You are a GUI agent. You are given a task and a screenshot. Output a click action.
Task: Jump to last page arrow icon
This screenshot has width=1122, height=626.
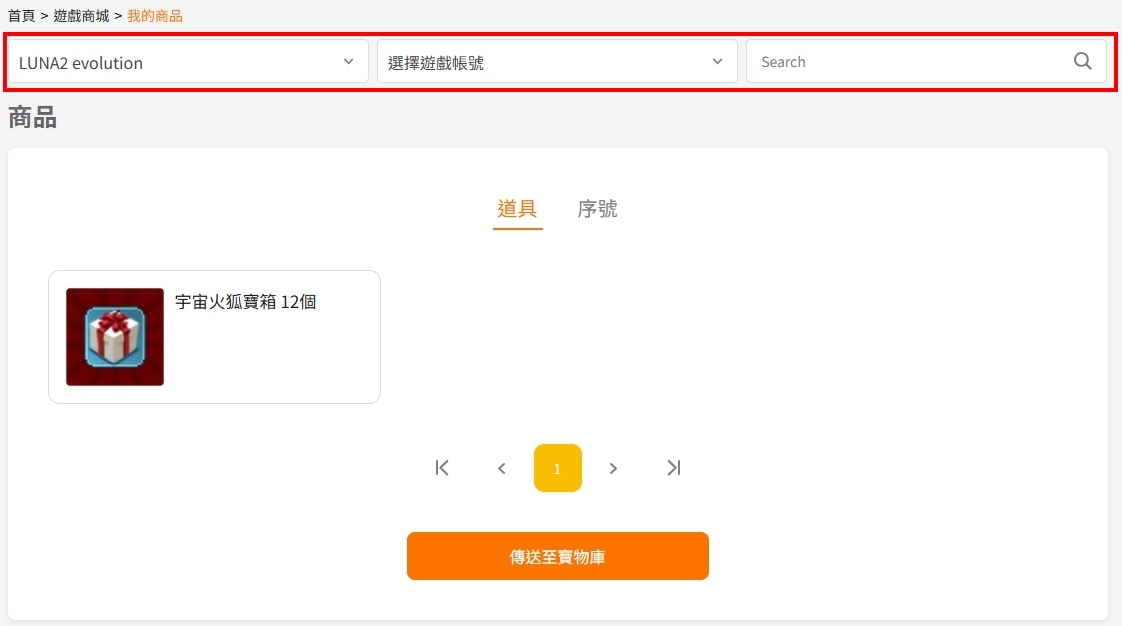point(673,468)
